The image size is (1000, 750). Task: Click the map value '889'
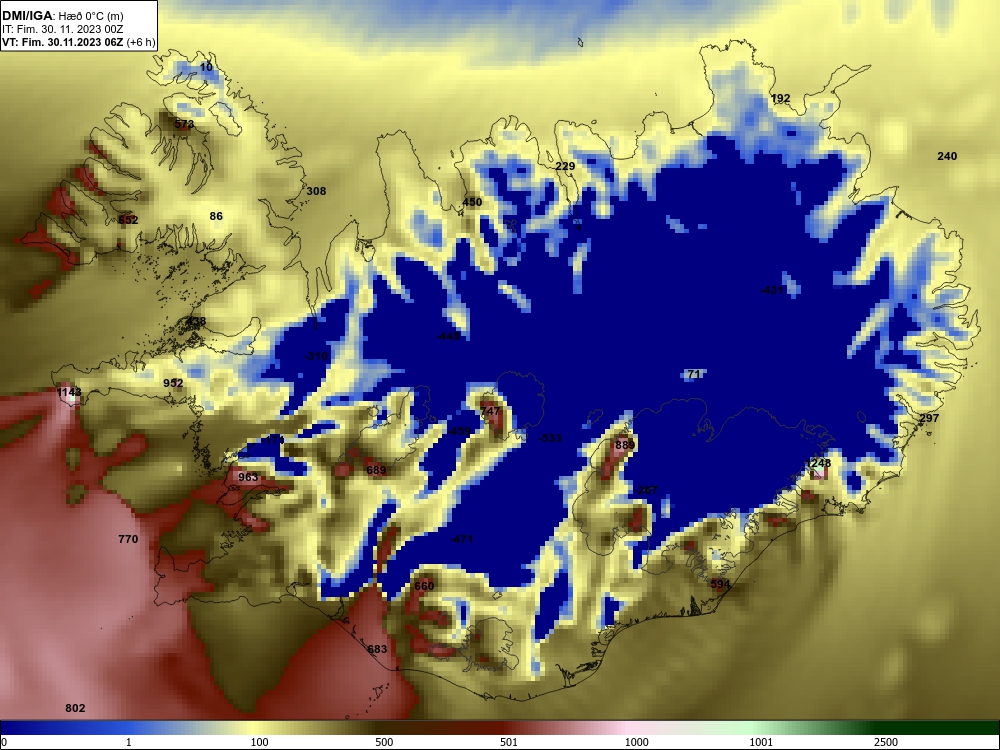click(x=625, y=445)
